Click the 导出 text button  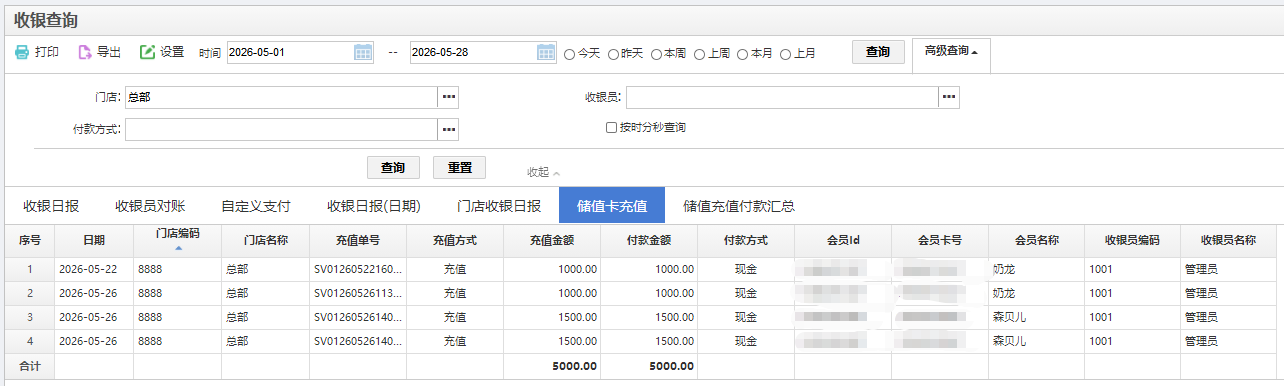tap(109, 52)
